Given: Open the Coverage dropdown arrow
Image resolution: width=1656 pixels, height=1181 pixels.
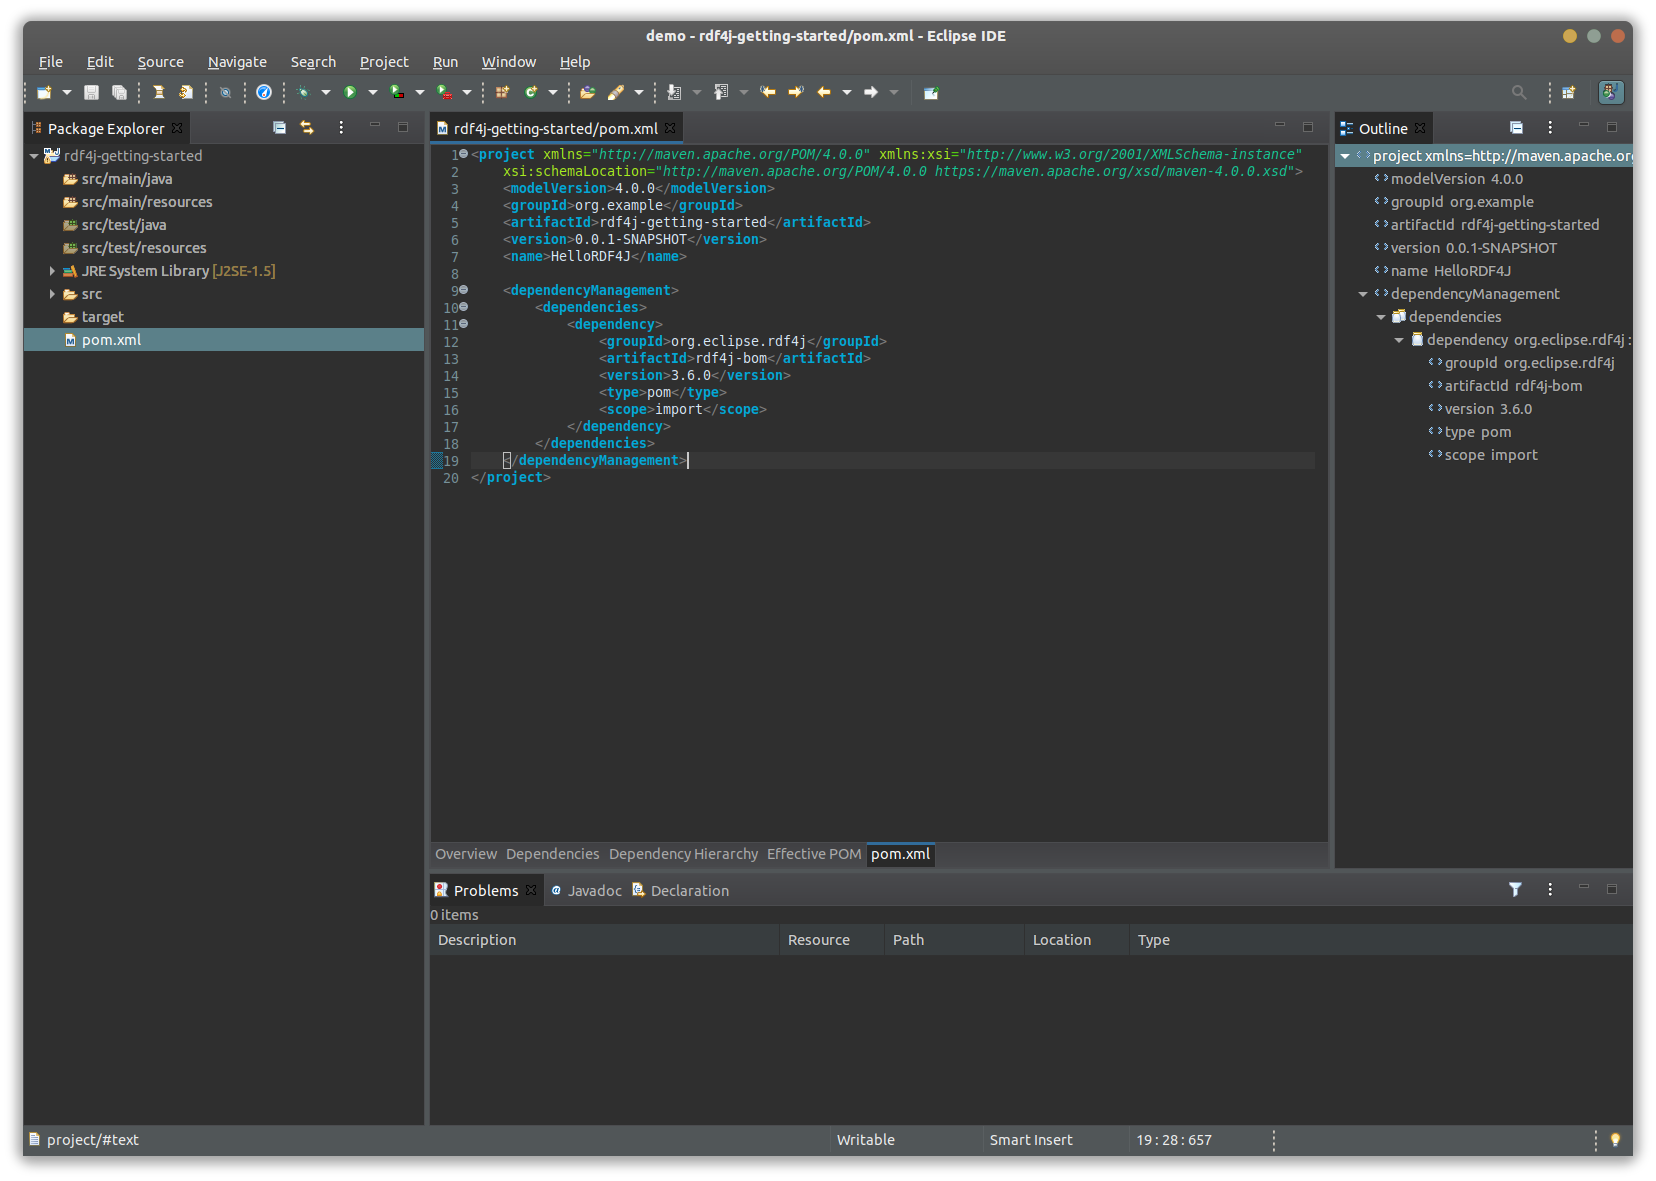Looking at the screenshot, I should [420, 93].
